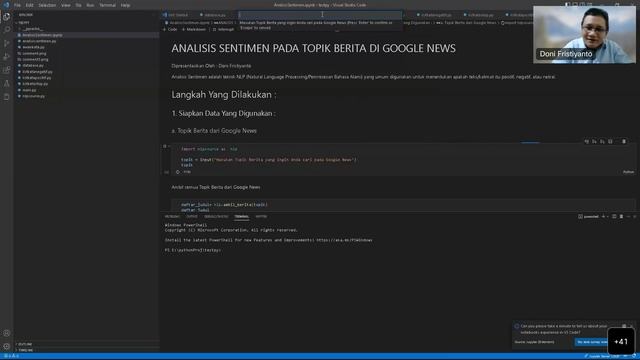Add a new terminal with plus icon
Image resolution: width=640 pixels, height=360 pixels.
pyautogui.click(x=603, y=217)
